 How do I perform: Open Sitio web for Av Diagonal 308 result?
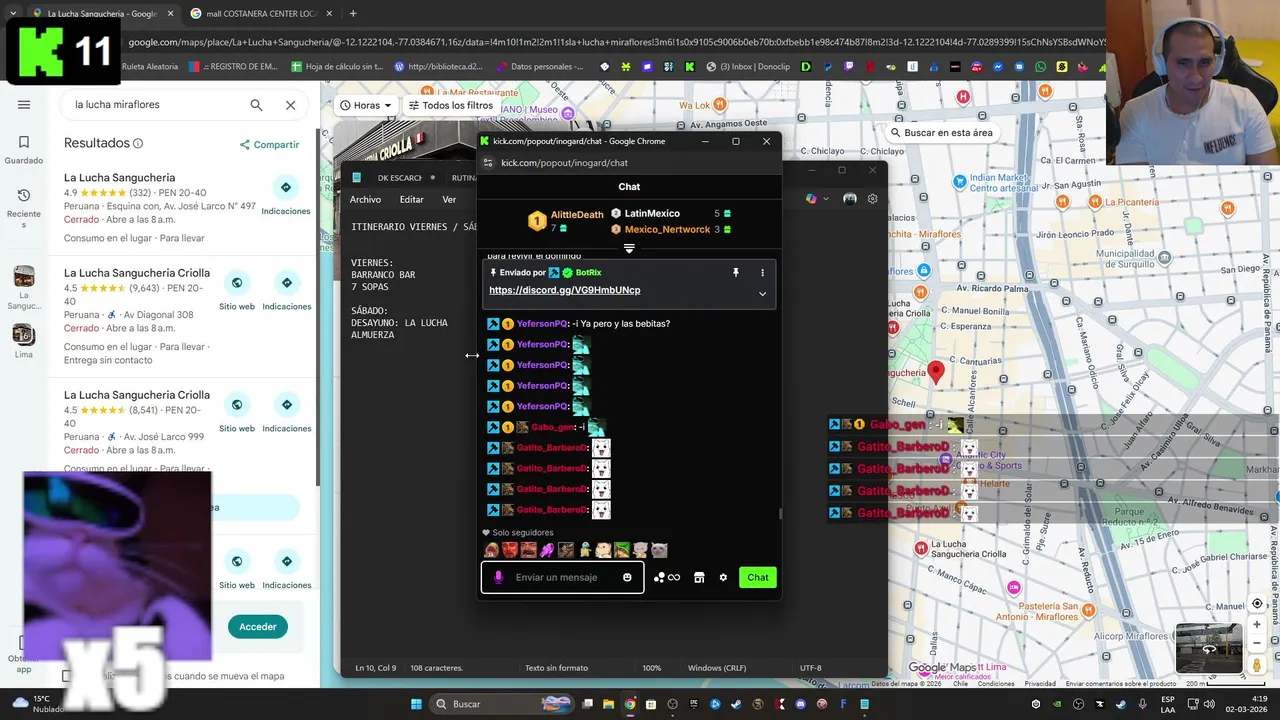pos(237,290)
